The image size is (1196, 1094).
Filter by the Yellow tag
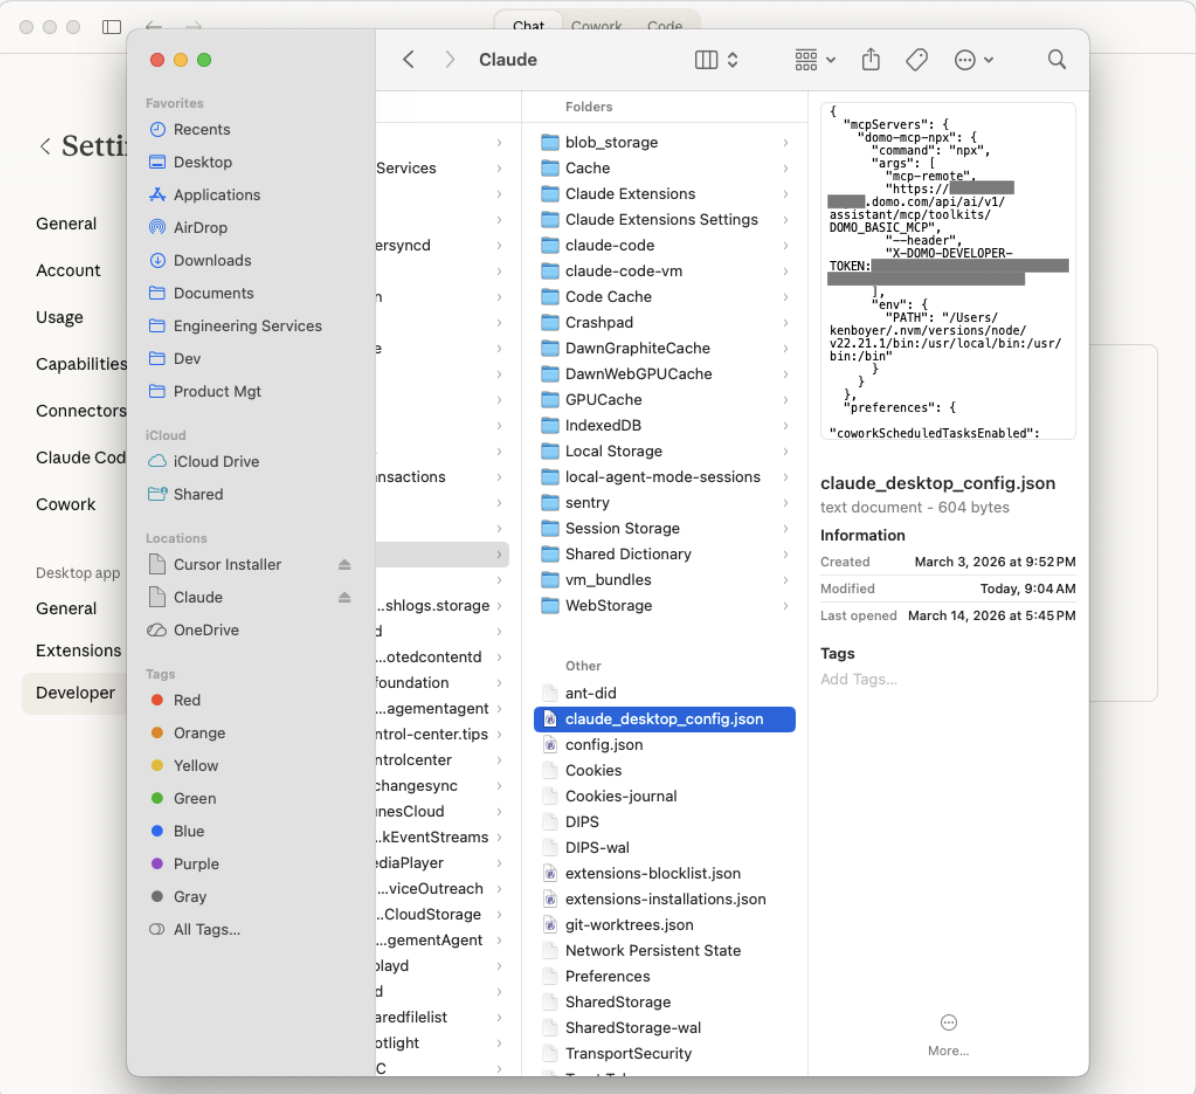[x=195, y=767]
